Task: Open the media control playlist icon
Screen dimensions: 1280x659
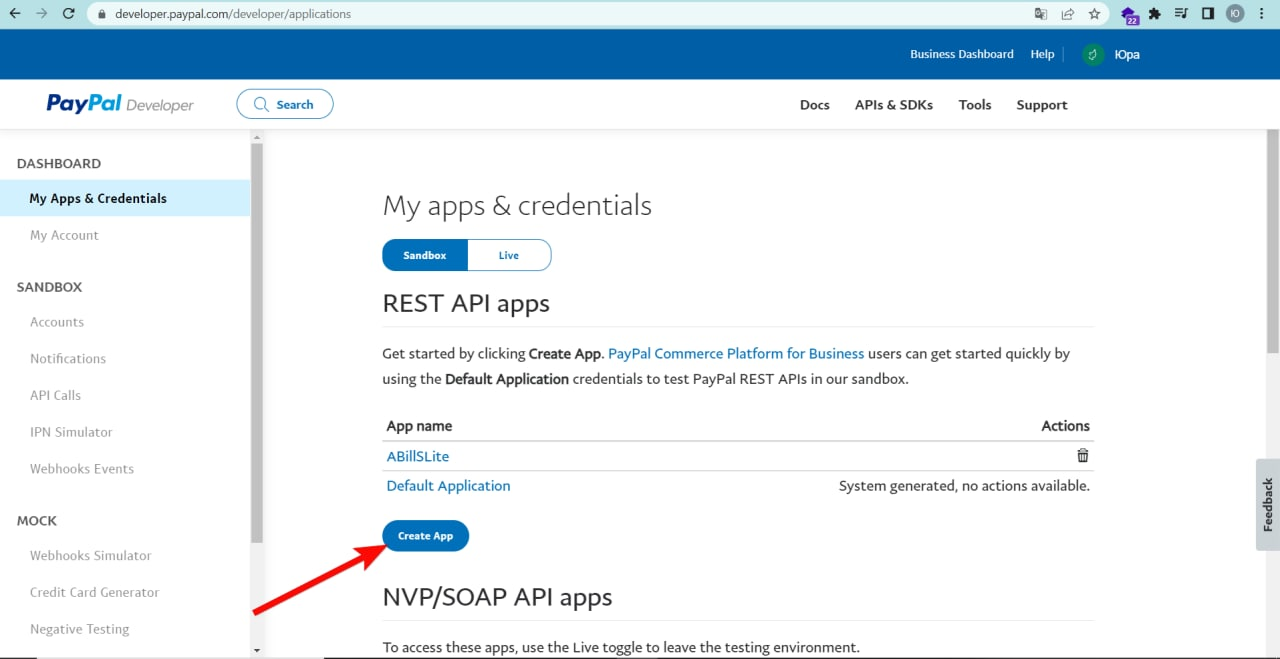Action: 1181,14
